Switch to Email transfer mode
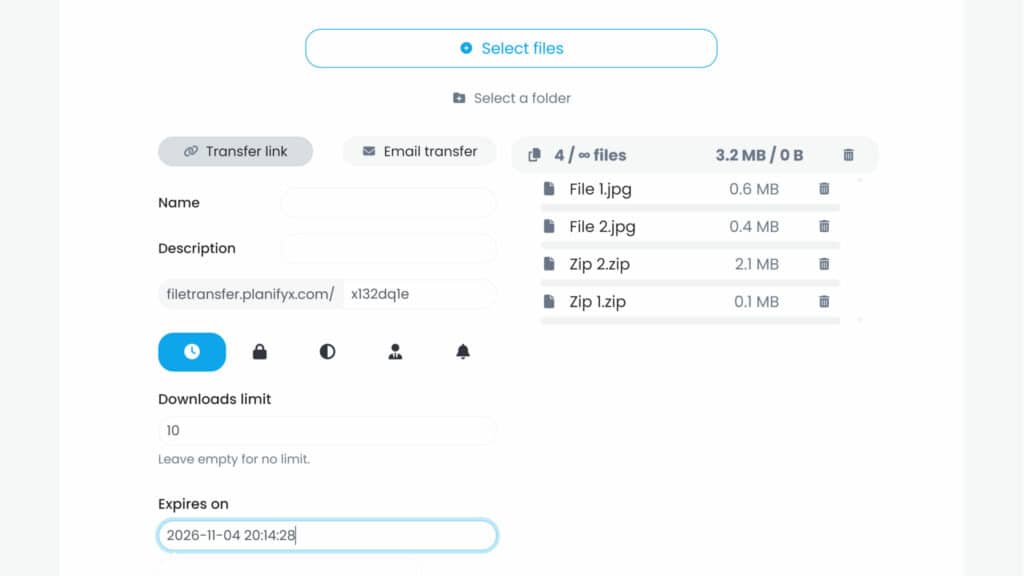Screen dimensions: 1024x576 coord(419,152)
